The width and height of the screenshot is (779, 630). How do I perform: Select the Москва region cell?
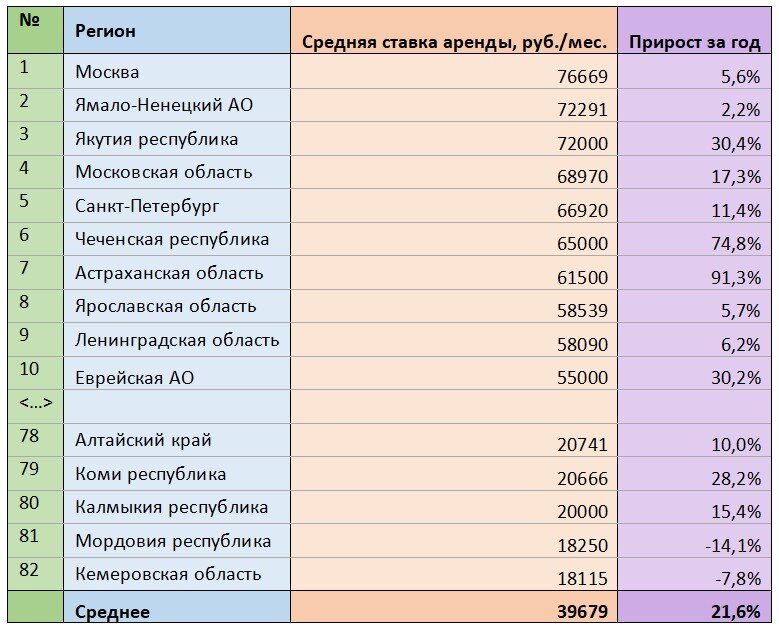pyautogui.click(x=107, y=72)
